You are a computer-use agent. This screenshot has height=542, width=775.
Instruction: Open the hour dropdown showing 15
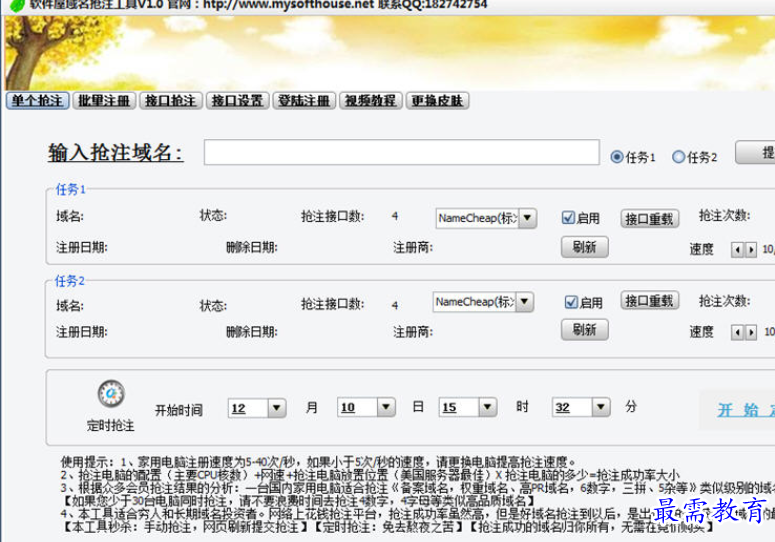487,408
